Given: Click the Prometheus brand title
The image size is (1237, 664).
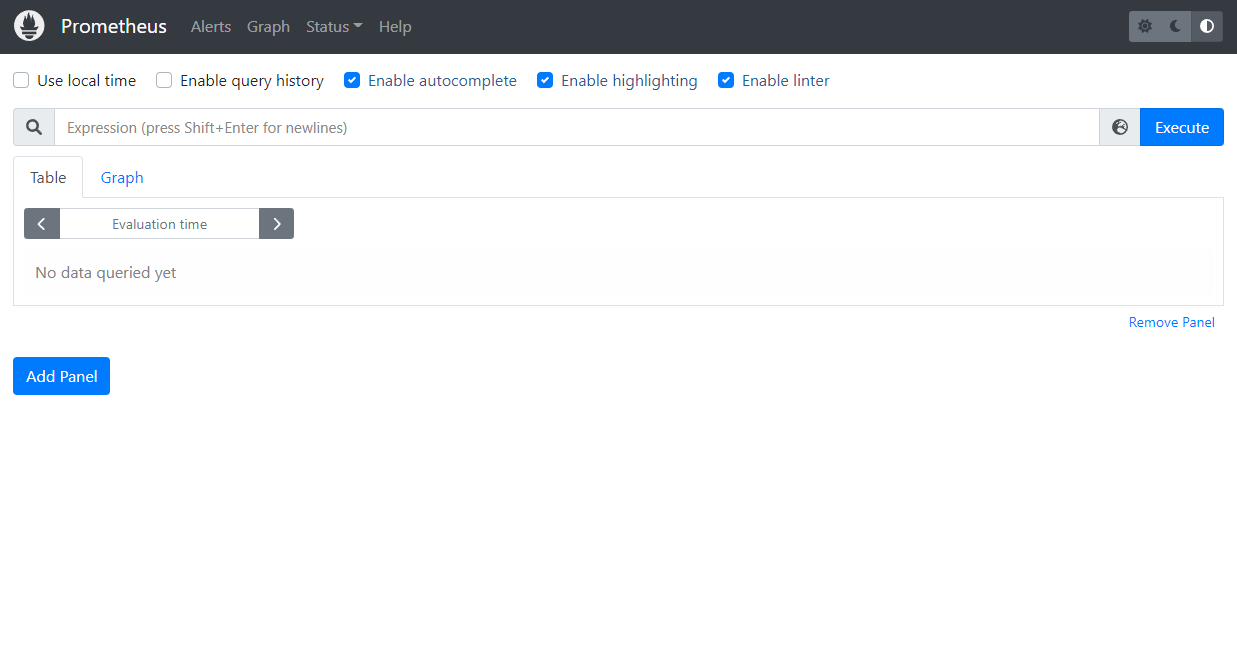Looking at the screenshot, I should coord(114,26).
